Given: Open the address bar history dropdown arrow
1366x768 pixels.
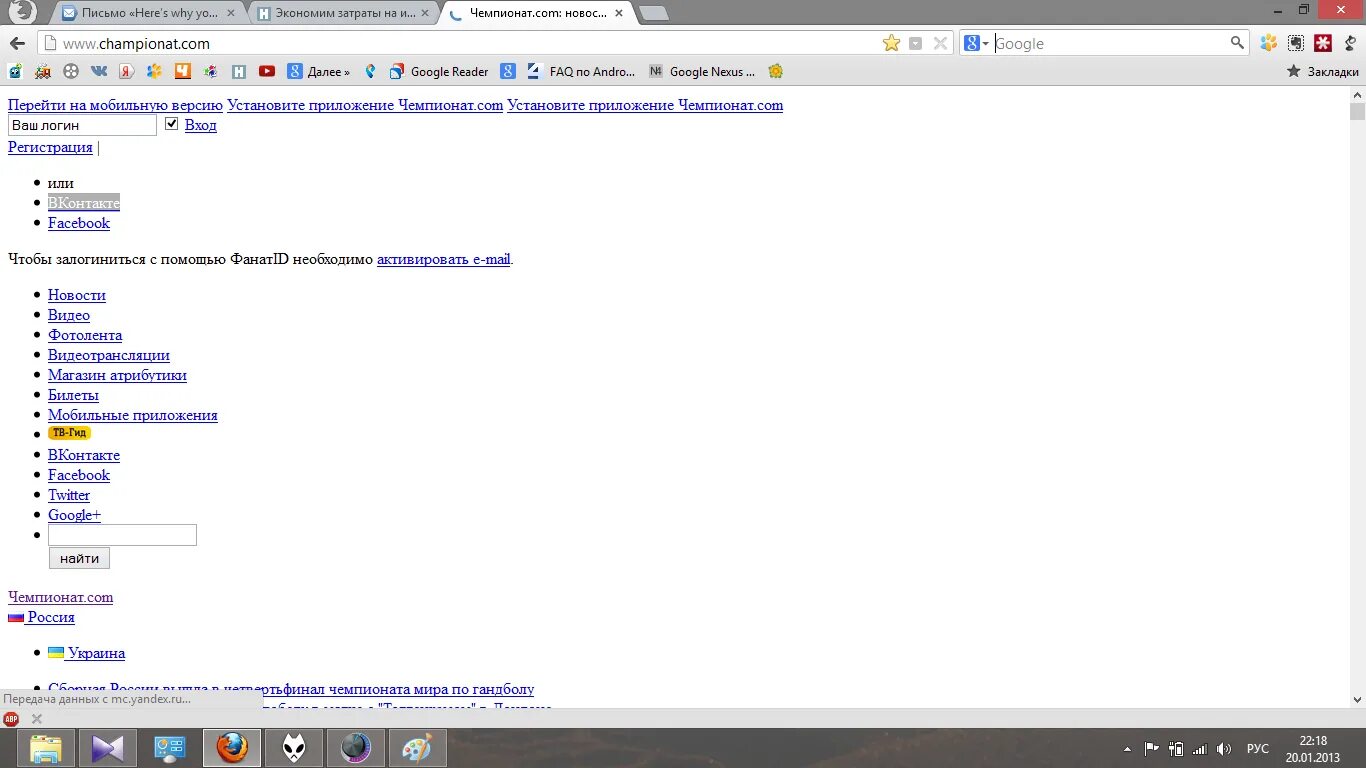Looking at the screenshot, I should [916, 43].
